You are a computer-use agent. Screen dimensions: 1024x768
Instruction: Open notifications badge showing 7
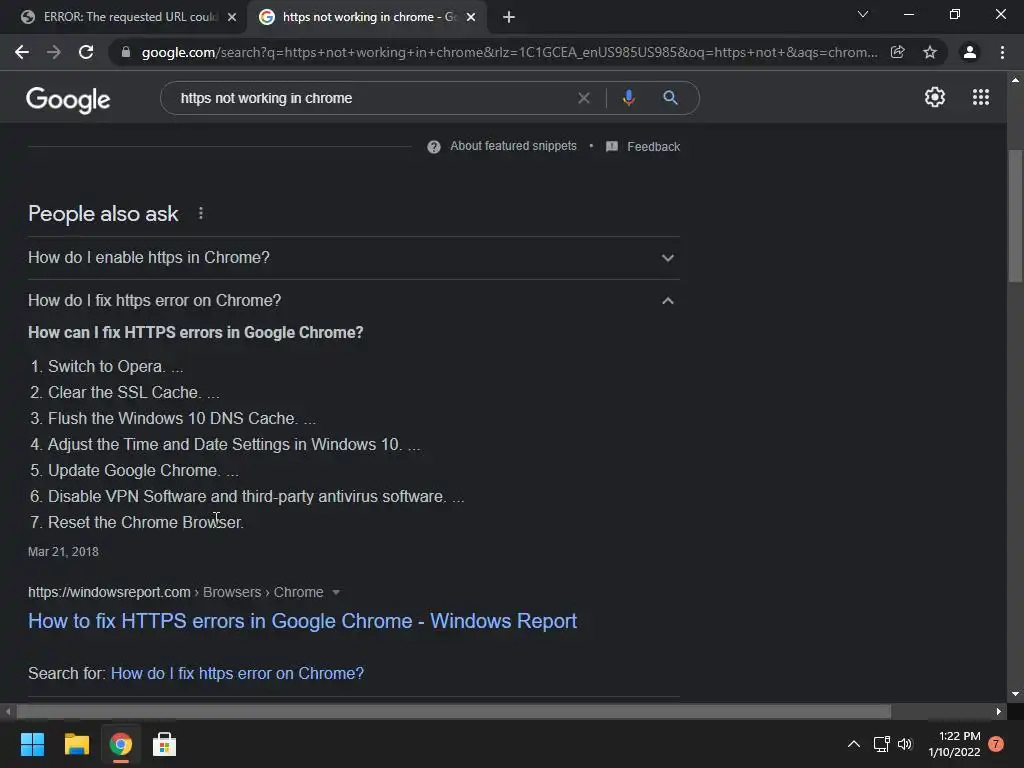tap(996, 744)
